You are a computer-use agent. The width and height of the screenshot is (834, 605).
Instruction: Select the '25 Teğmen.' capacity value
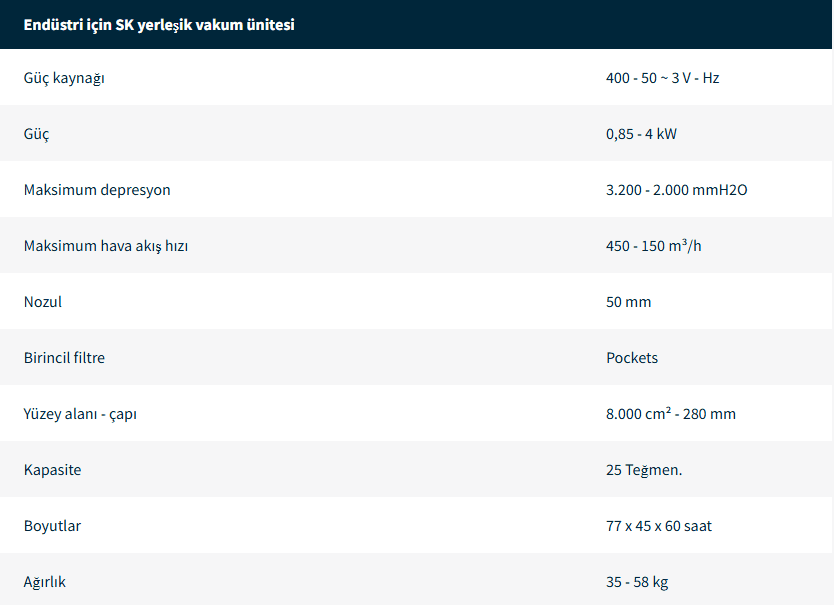pos(644,470)
